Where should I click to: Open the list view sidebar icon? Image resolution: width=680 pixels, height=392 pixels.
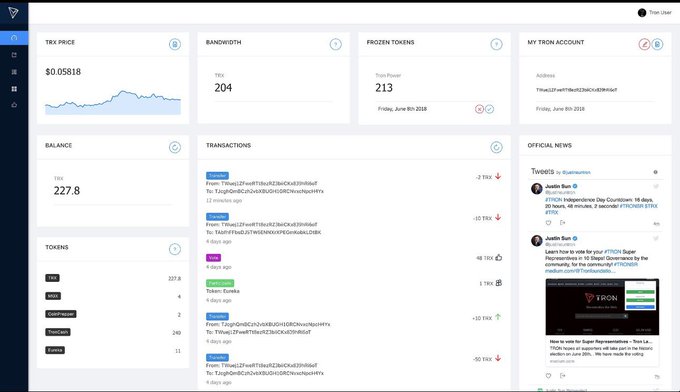click(14, 72)
